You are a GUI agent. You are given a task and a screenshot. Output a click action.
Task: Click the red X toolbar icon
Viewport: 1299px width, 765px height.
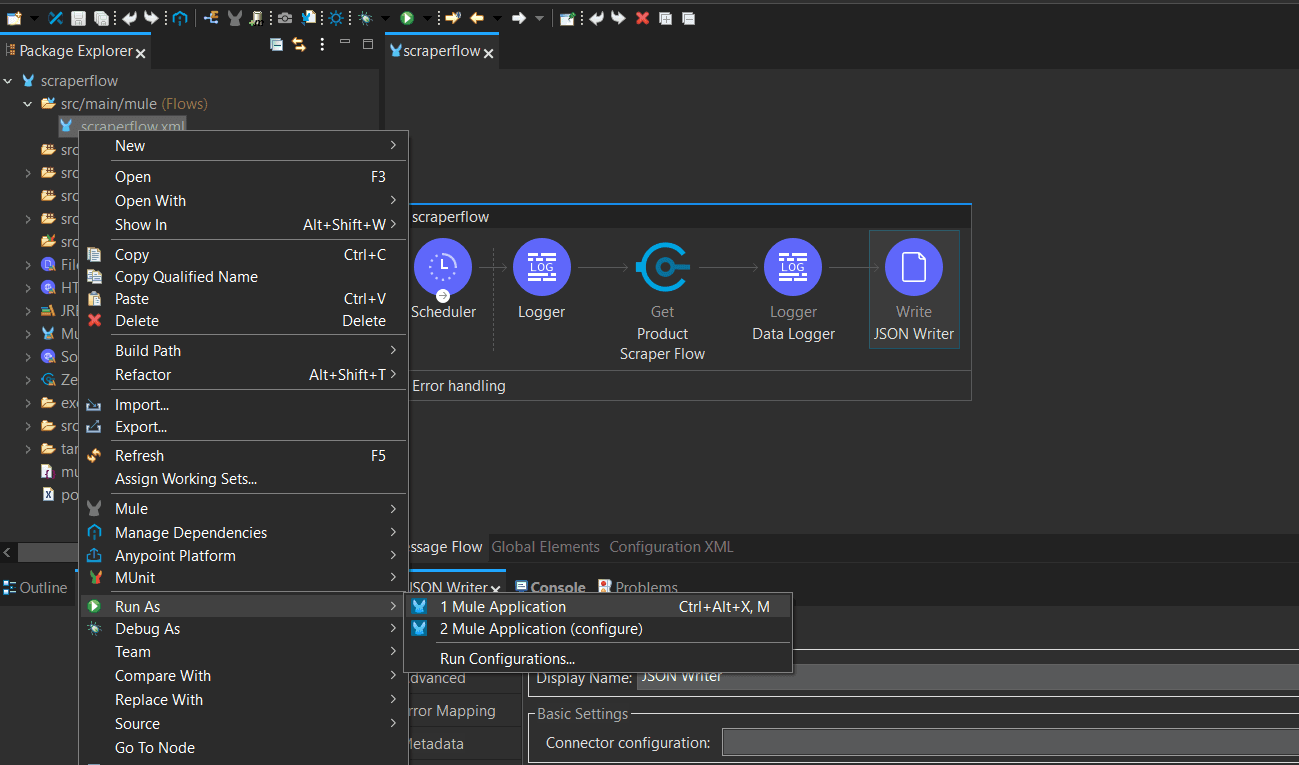(x=642, y=18)
